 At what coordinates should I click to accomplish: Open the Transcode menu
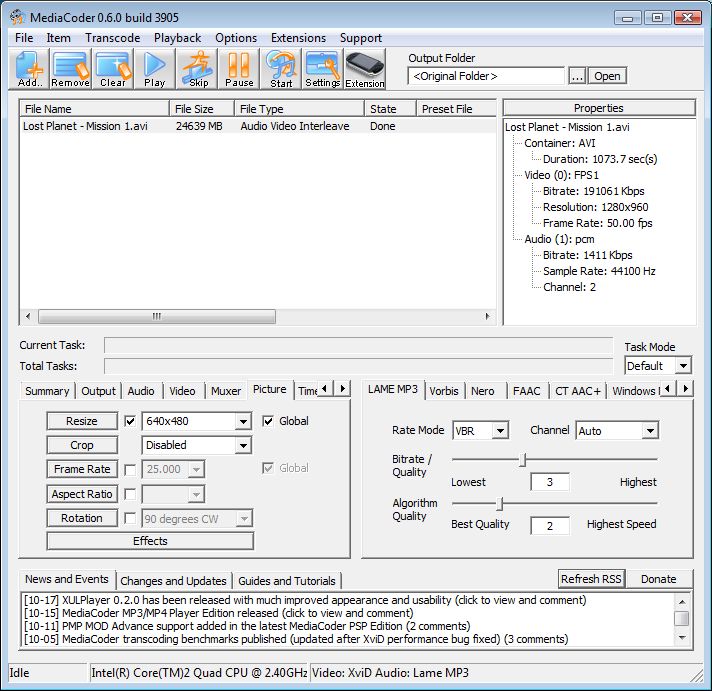[x=113, y=38]
